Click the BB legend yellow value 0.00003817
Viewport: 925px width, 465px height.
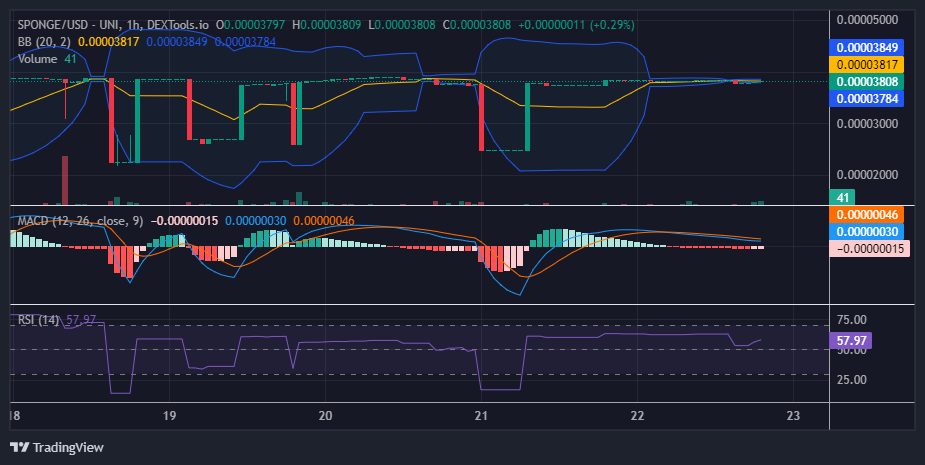[109, 42]
